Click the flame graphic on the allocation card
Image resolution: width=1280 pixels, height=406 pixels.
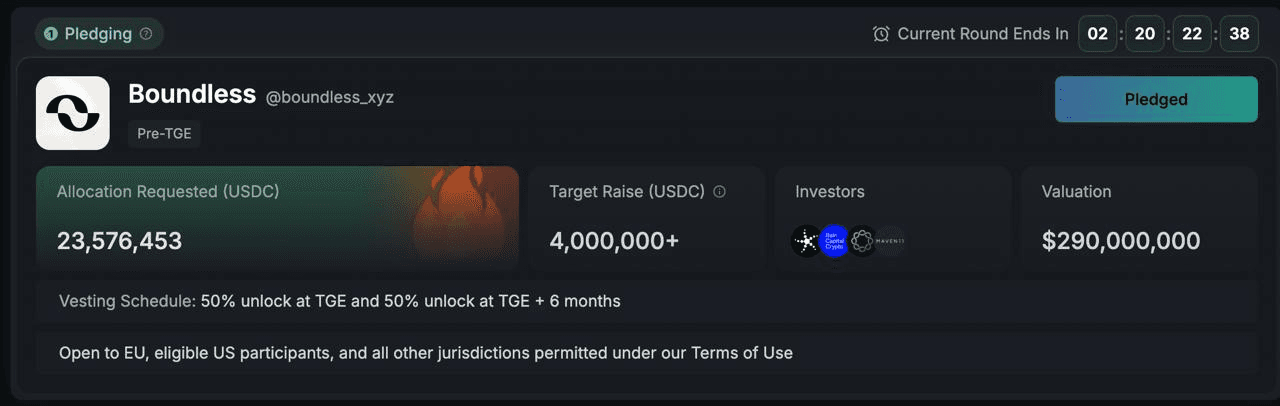click(x=451, y=213)
